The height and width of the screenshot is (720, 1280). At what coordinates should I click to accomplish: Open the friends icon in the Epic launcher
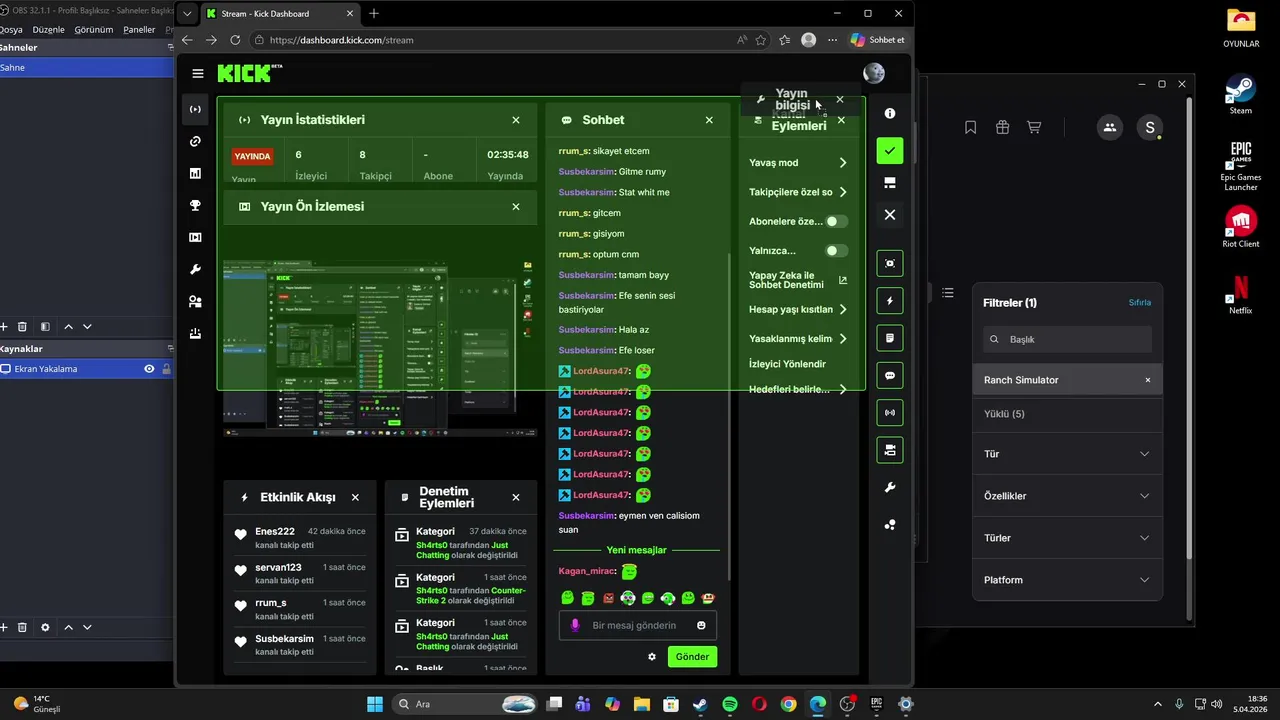(x=1109, y=127)
